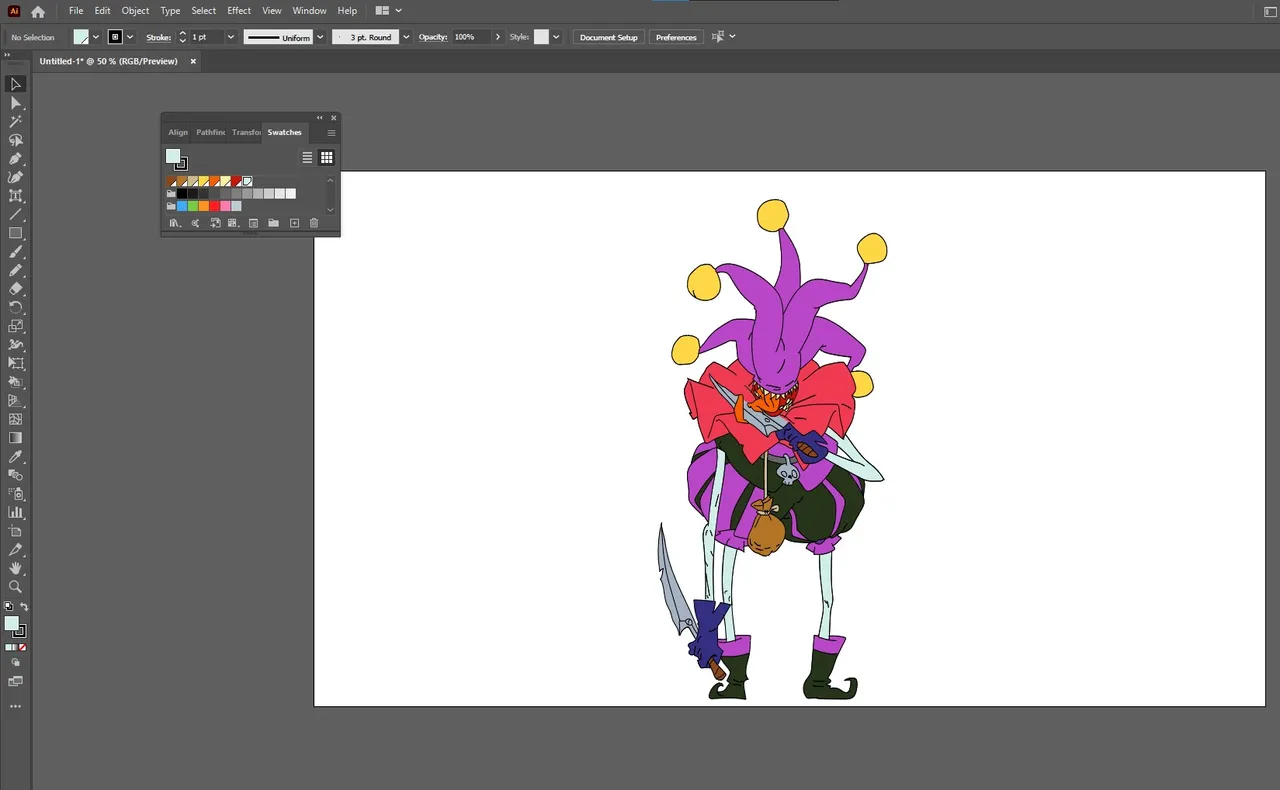Open arrange documents workspace dropdown
Image resolution: width=1280 pixels, height=790 pixels.
[x=388, y=11]
